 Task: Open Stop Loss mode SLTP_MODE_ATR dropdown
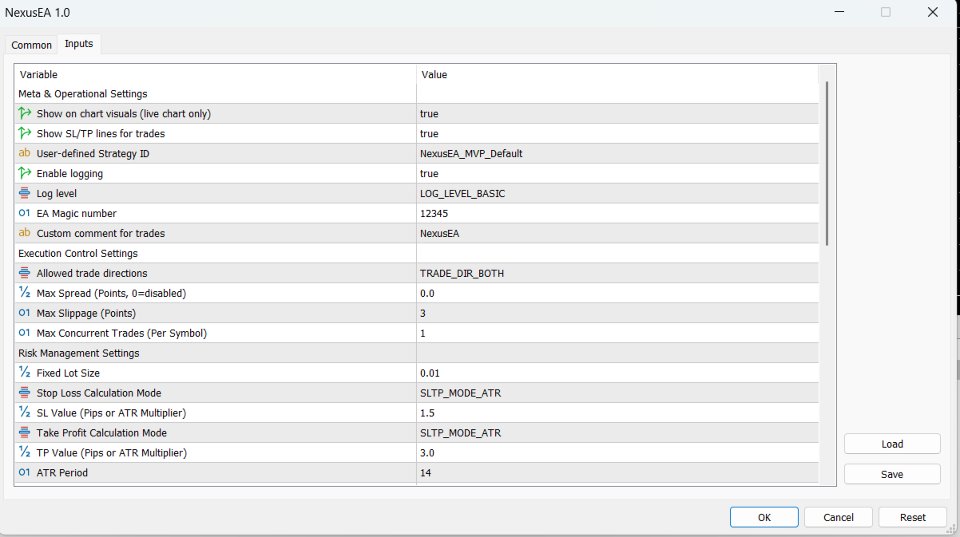point(617,392)
